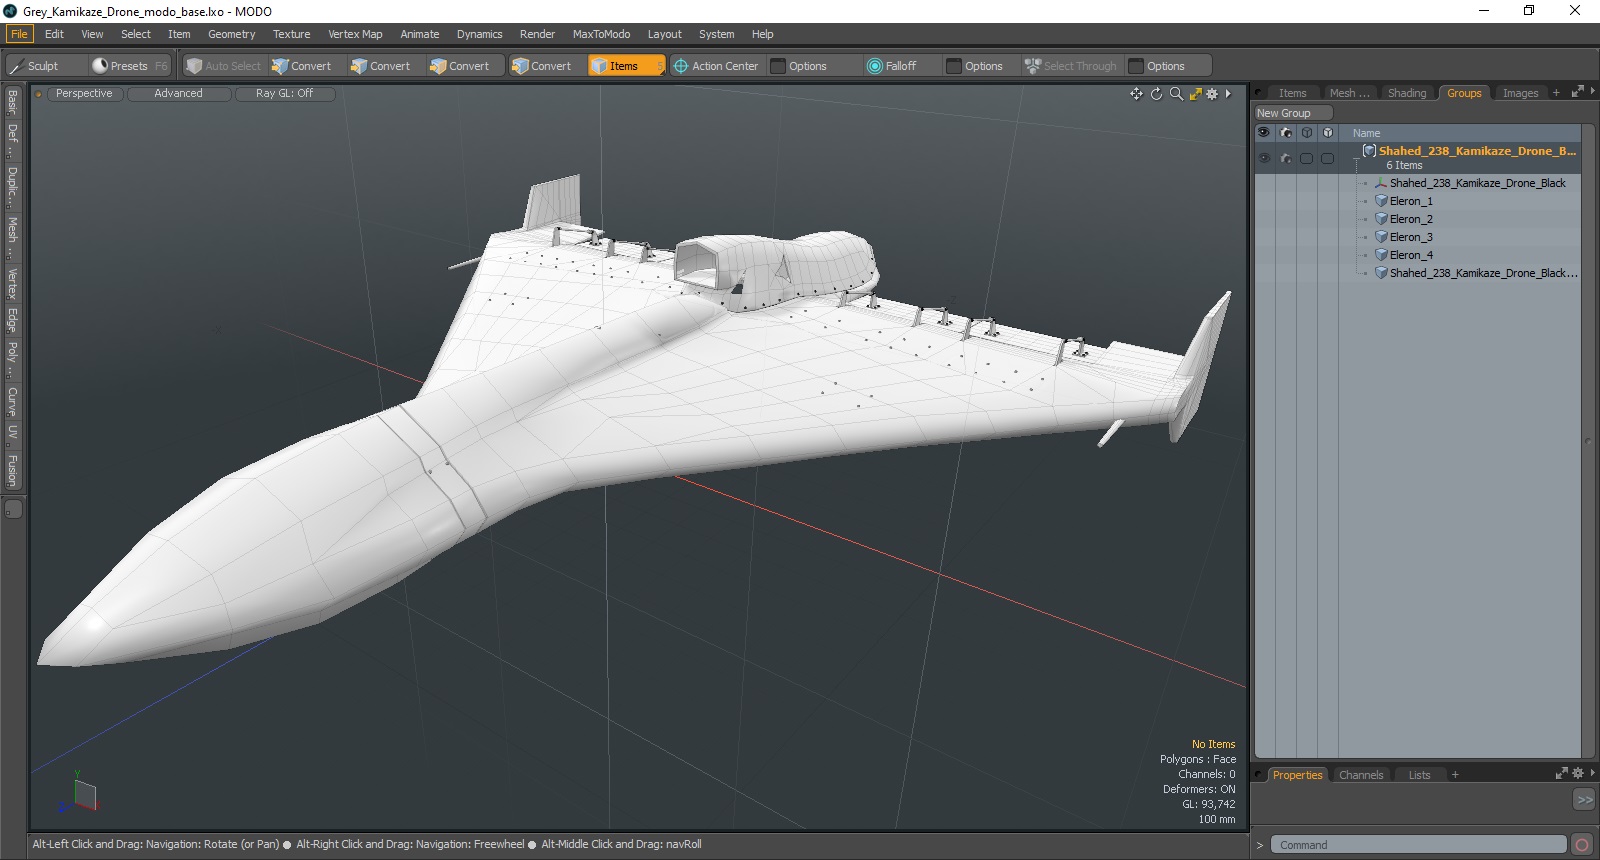
Task: Check first checkbox in Shahed_238 group row
Action: click(x=1306, y=158)
